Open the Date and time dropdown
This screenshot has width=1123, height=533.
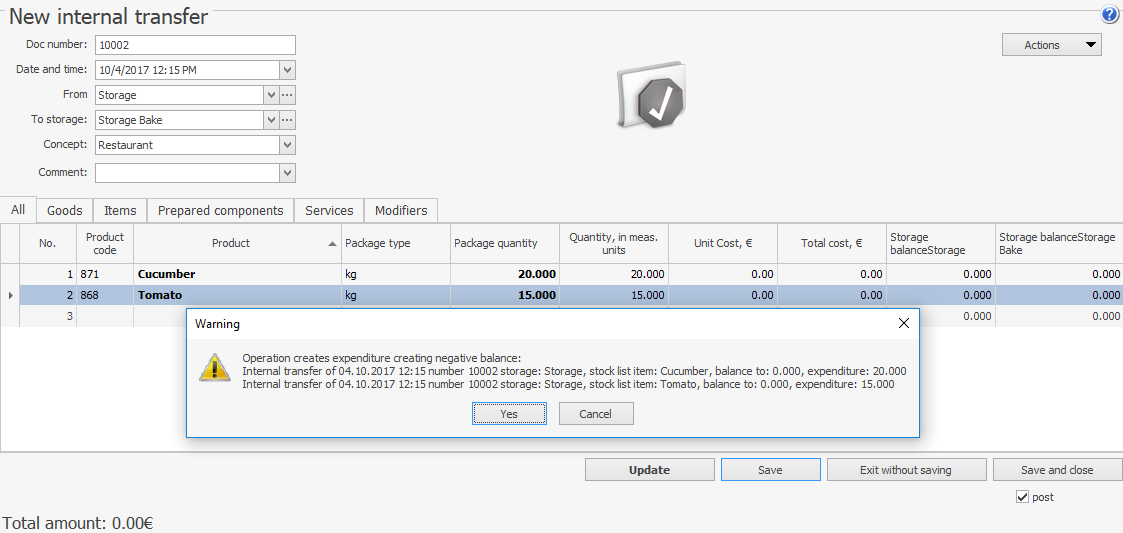[x=287, y=70]
